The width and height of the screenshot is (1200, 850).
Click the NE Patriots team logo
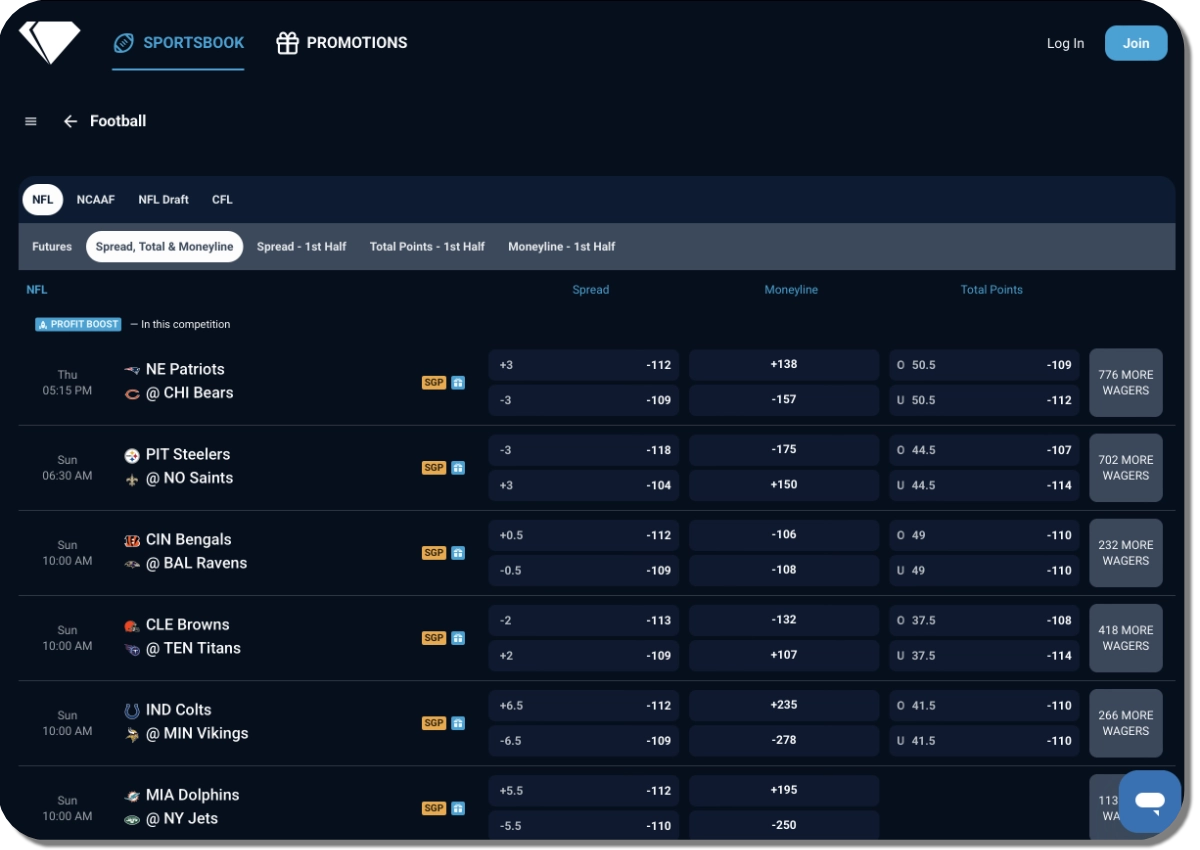click(132, 370)
